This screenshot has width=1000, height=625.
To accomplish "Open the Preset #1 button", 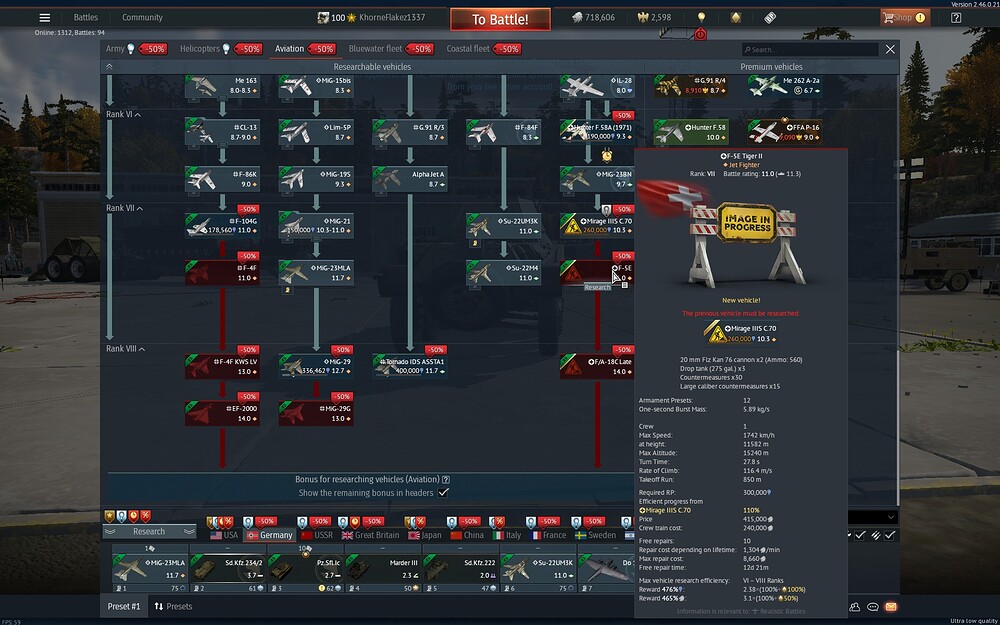I will 124,607.
